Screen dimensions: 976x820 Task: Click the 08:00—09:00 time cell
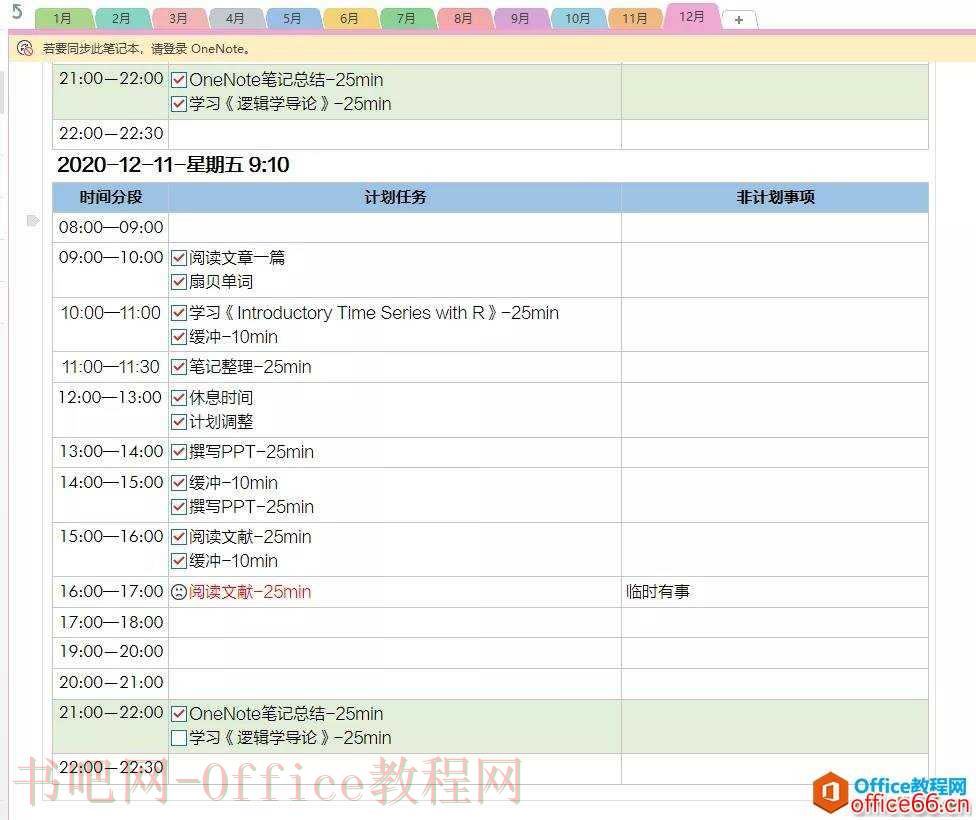(x=111, y=227)
